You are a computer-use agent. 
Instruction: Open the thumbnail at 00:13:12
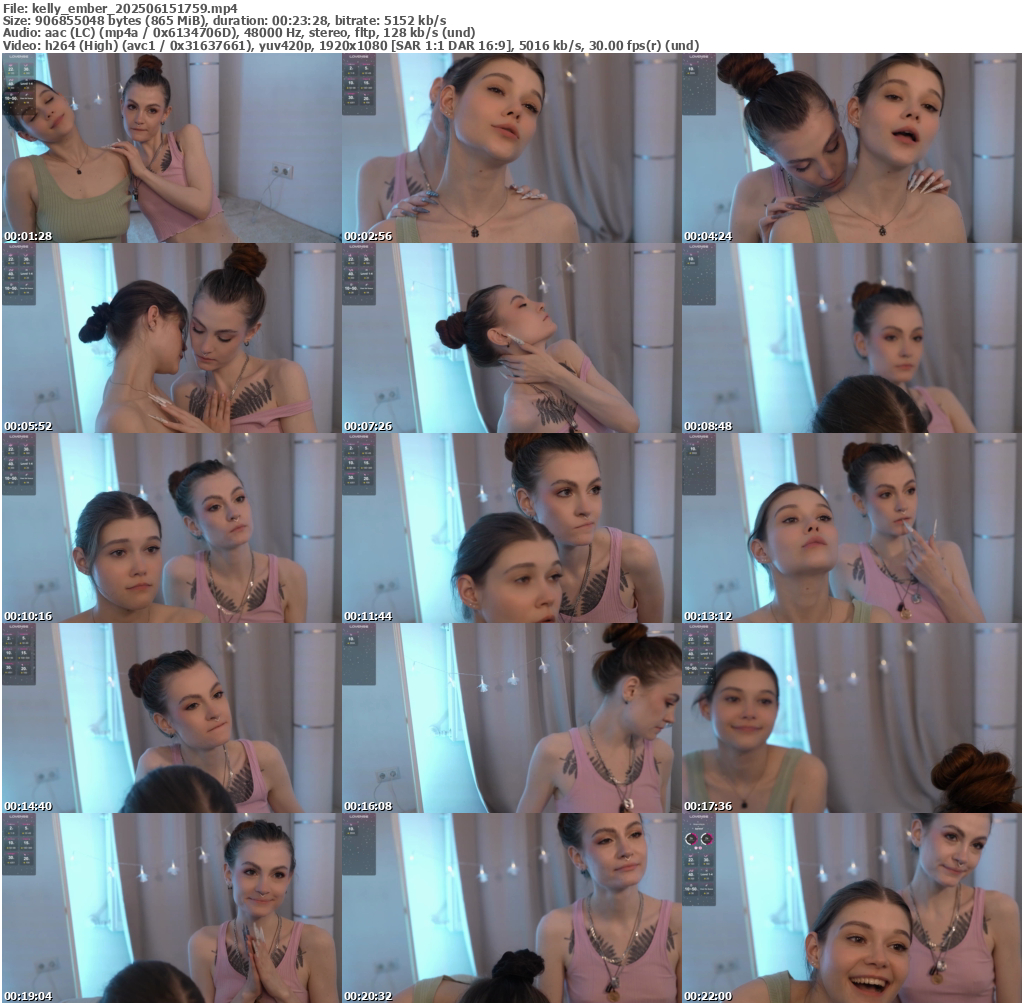[x=852, y=528]
